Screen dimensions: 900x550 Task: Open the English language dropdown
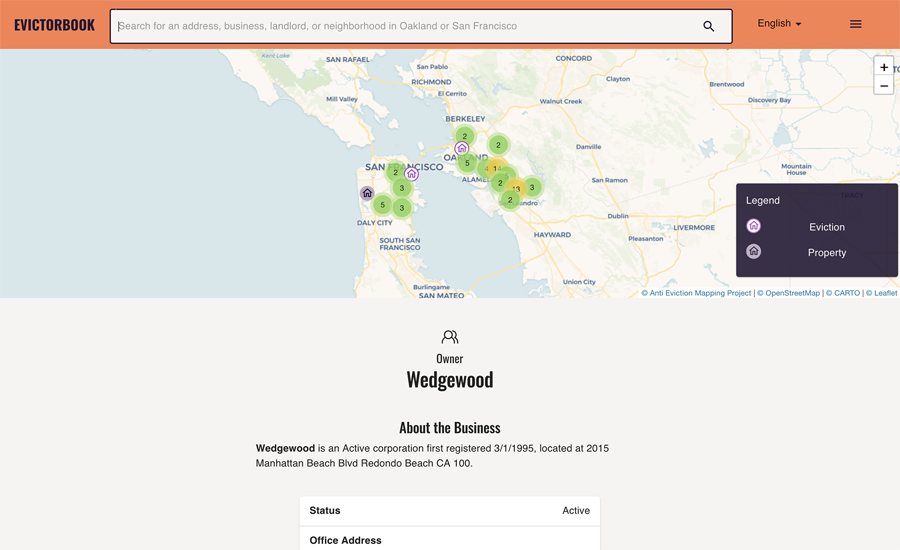779,24
